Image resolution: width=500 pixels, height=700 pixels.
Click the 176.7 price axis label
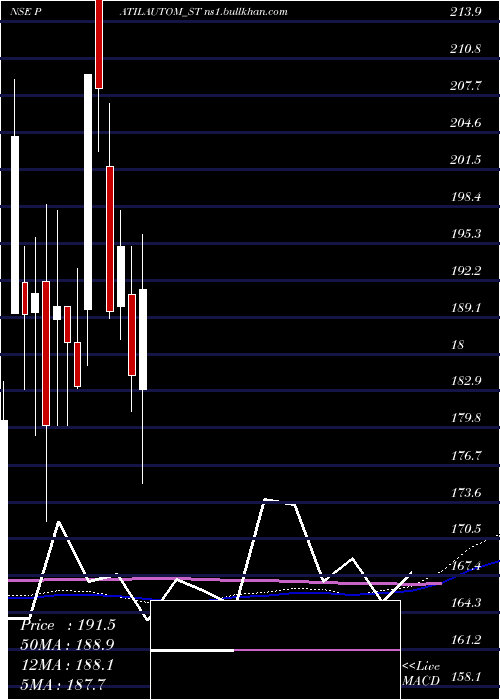click(466, 455)
